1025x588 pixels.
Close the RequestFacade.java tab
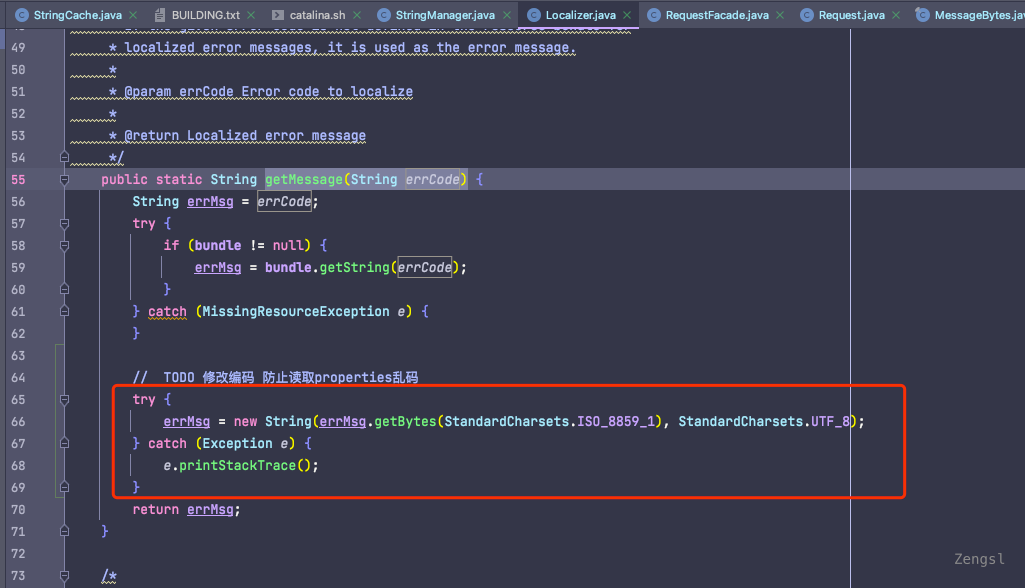781,16
